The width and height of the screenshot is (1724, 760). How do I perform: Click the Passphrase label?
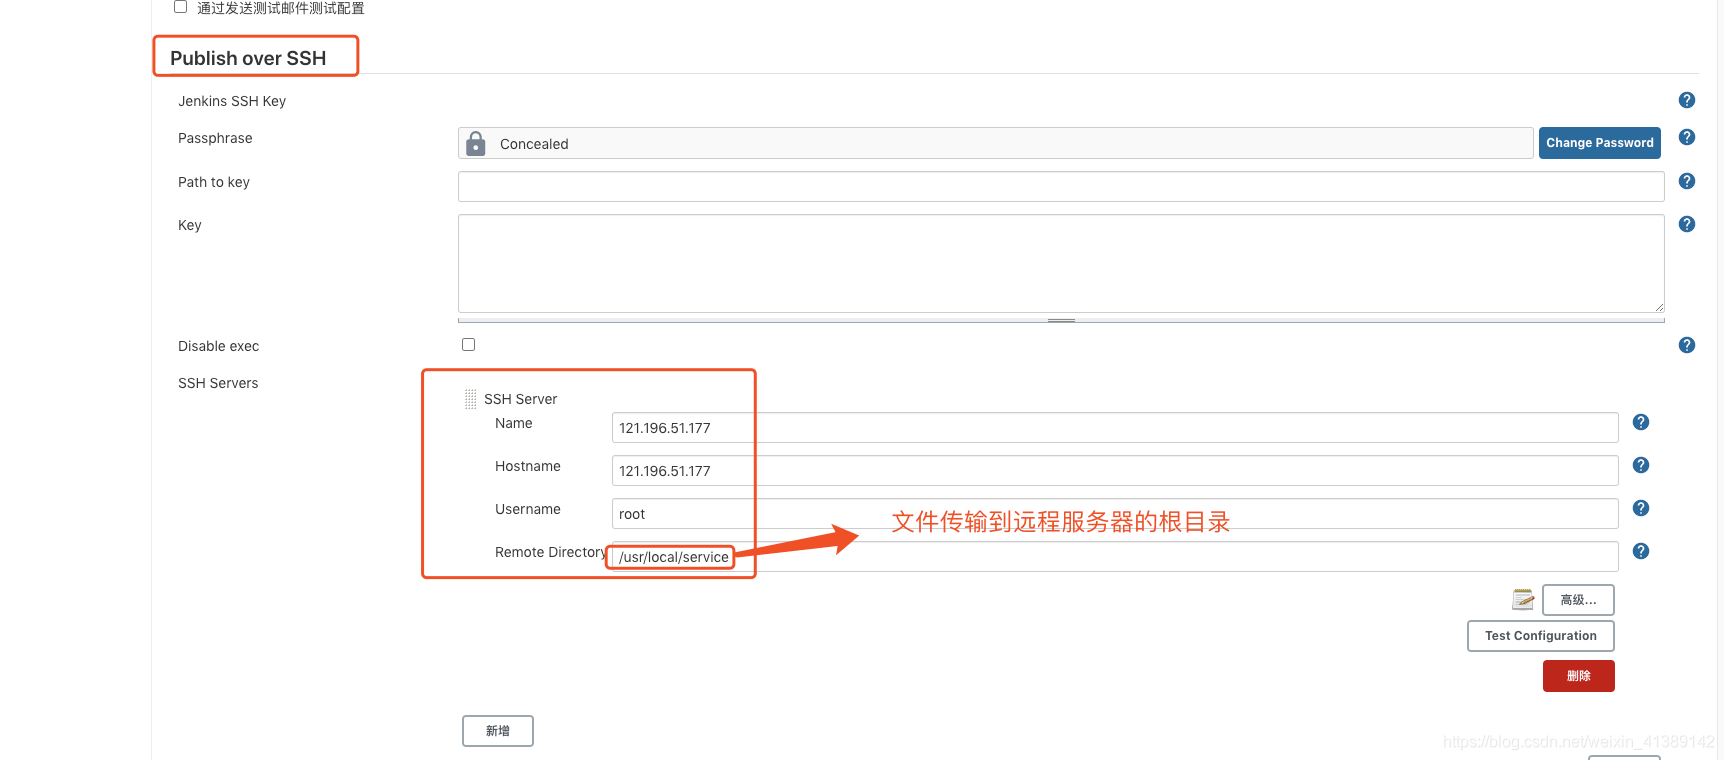[215, 138]
